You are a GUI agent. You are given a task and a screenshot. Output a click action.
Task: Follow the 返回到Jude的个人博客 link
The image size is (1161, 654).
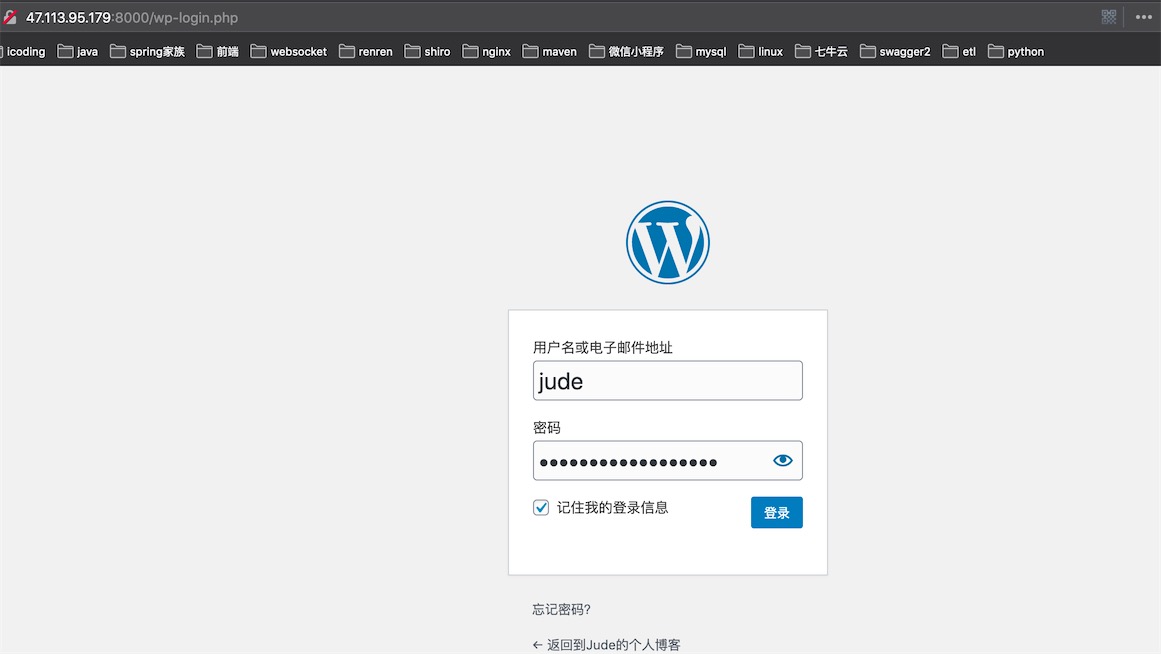click(x=606, y=644)
